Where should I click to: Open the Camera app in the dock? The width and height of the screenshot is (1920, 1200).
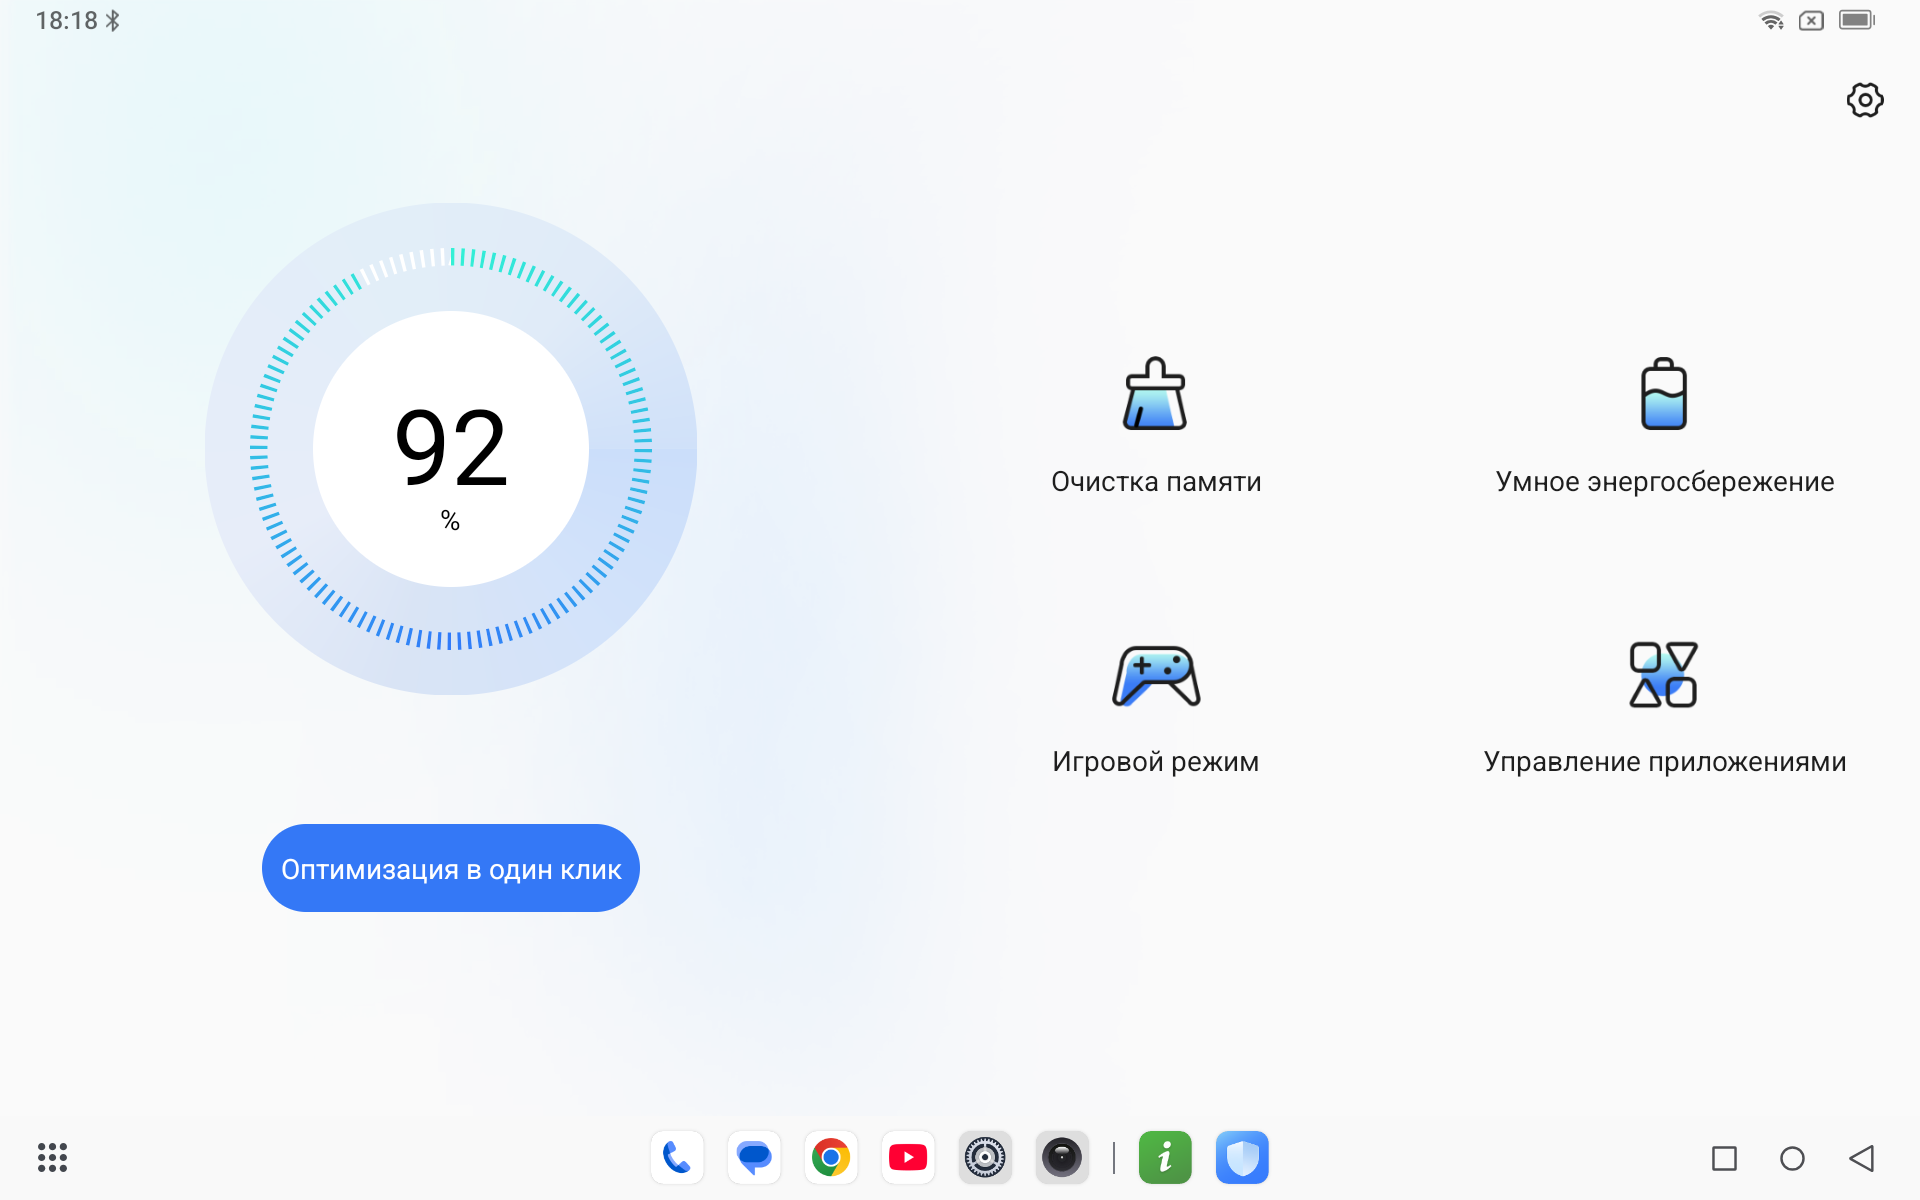click(1062, 1158)
